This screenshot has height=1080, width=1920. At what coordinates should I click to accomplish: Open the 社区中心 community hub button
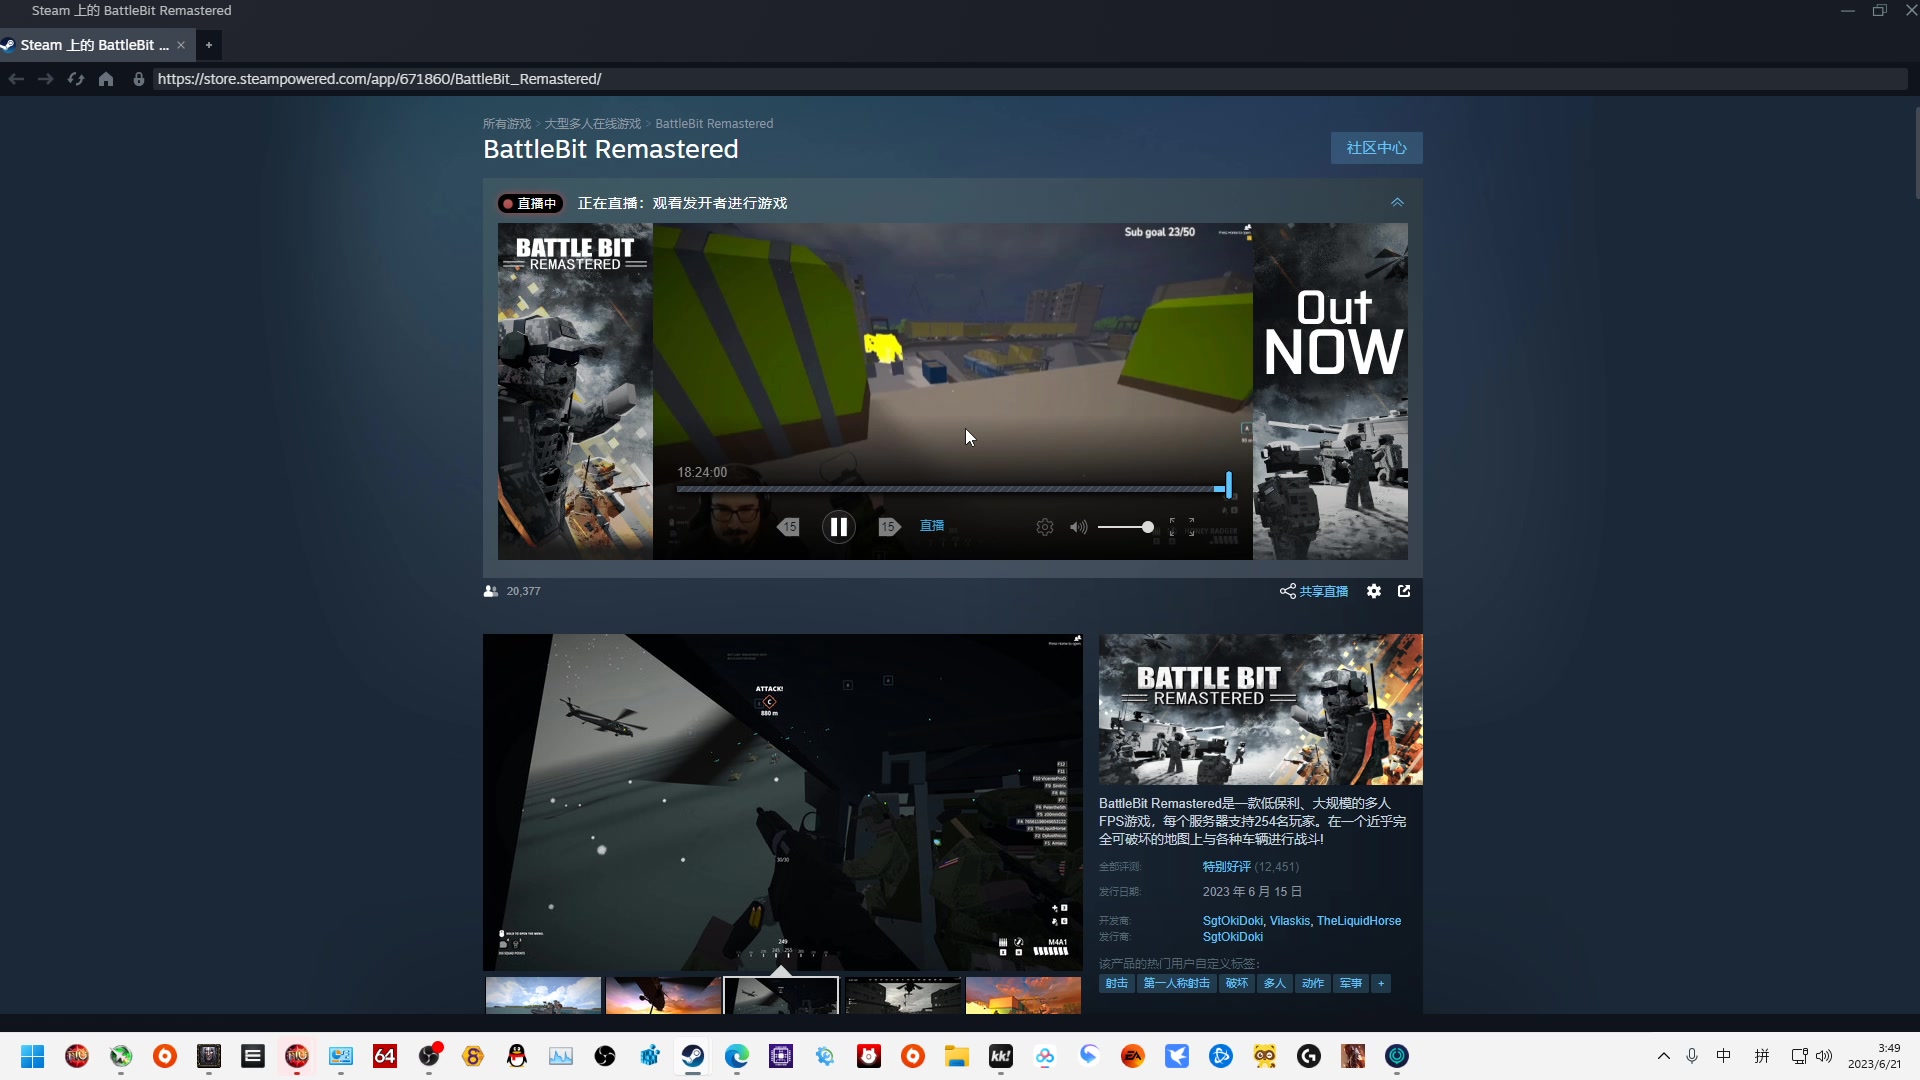1376,148
